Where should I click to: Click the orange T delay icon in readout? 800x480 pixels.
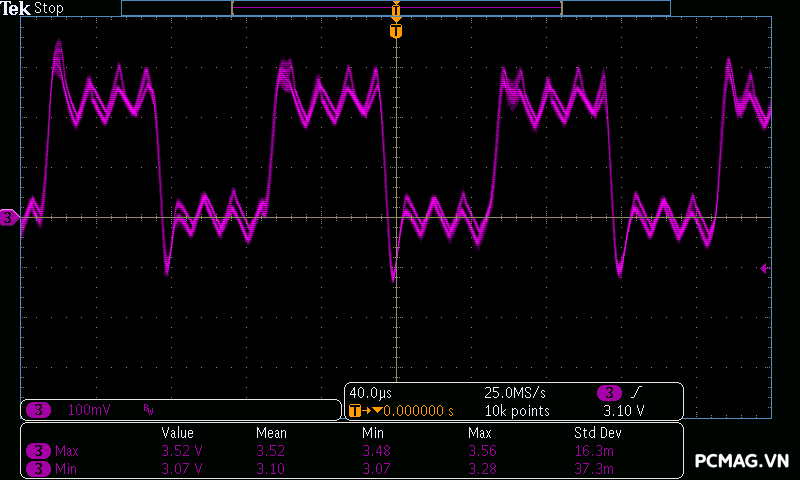(x=354, y=410)
